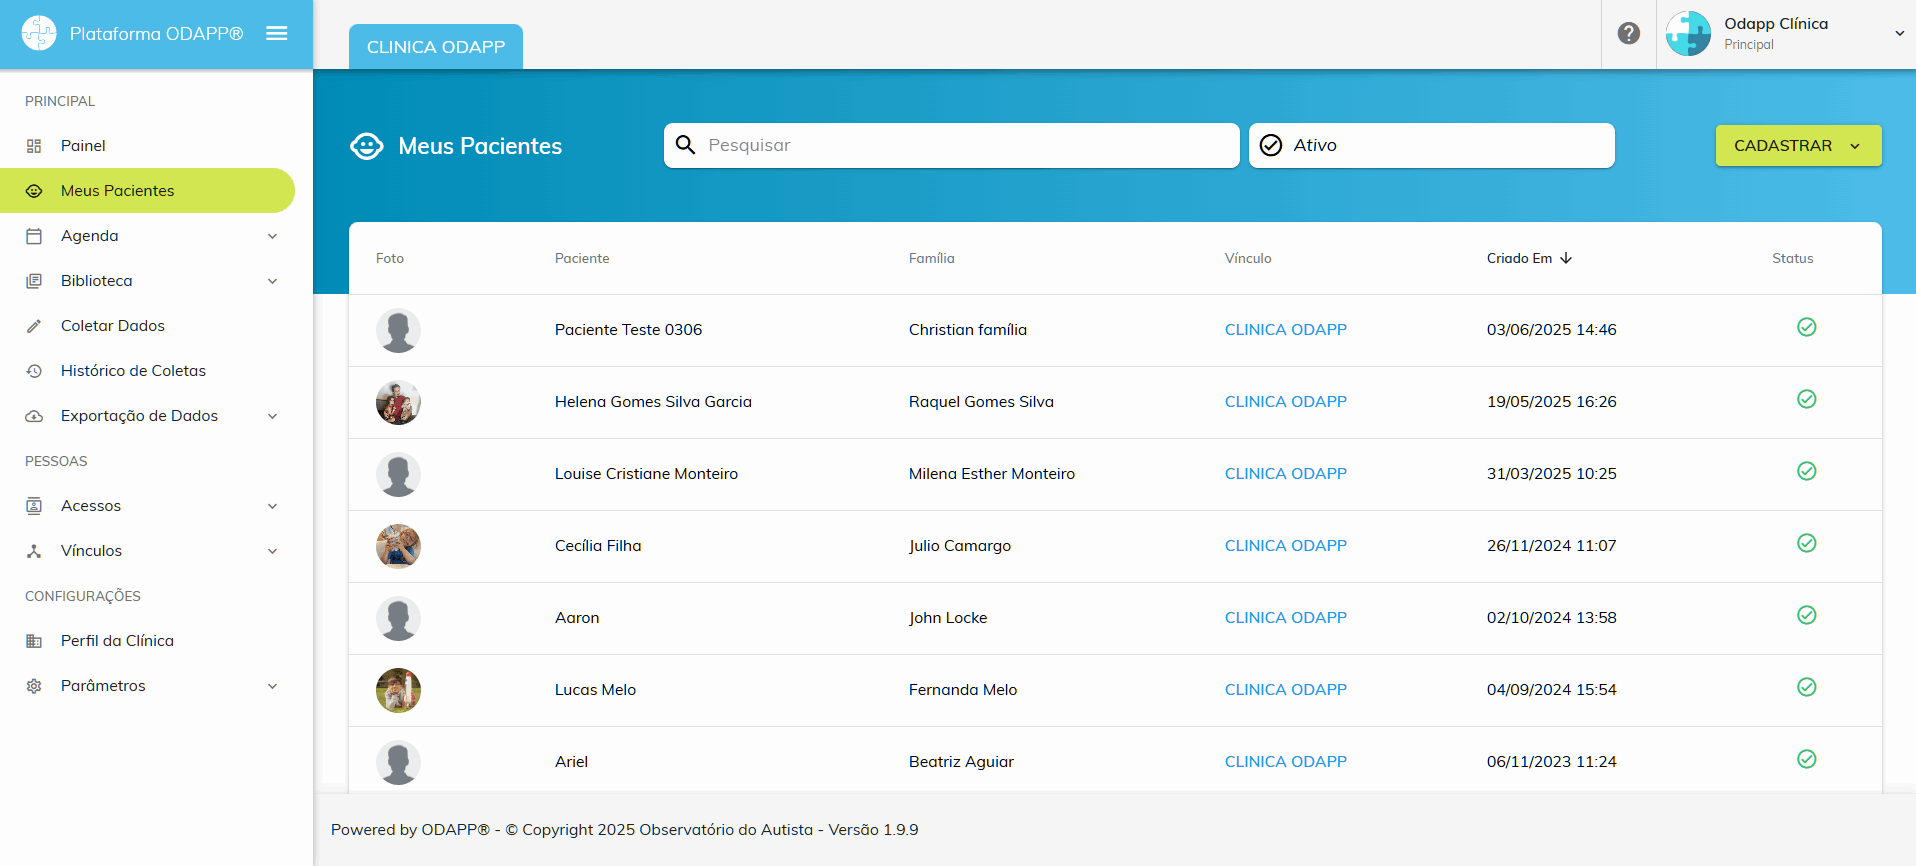Click Helena Gomes Silva Garcia's photo
The image size is (1916, 866).
coord(398,402)
